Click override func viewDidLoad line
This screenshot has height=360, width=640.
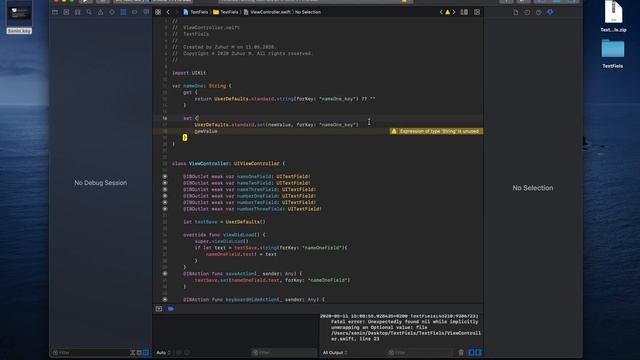pyautogui.click(x=224, y=235)
